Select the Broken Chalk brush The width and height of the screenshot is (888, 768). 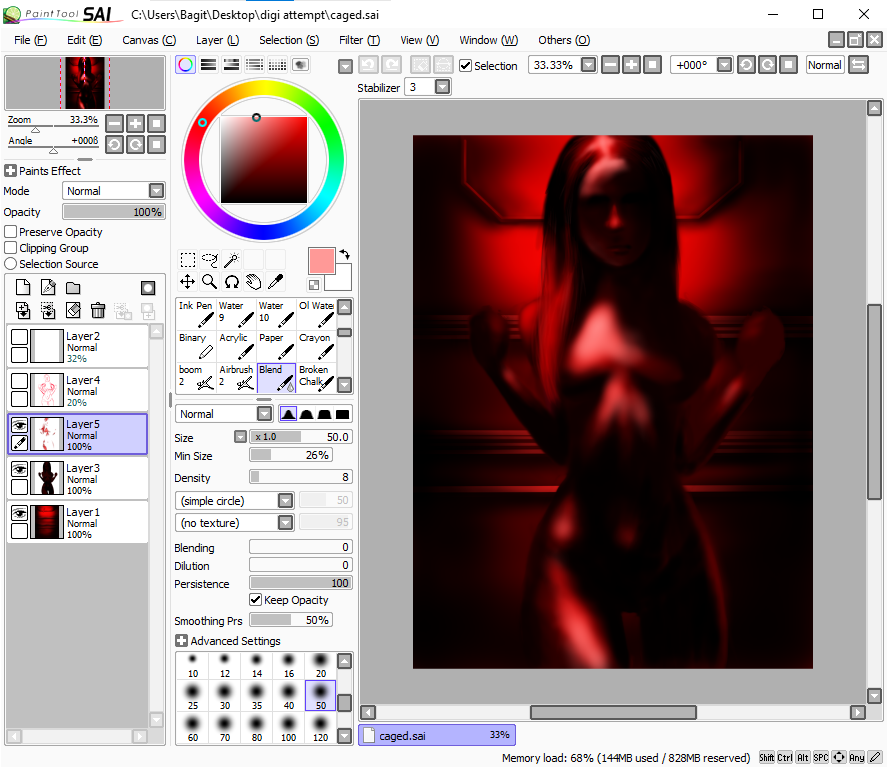click(317, 378)
